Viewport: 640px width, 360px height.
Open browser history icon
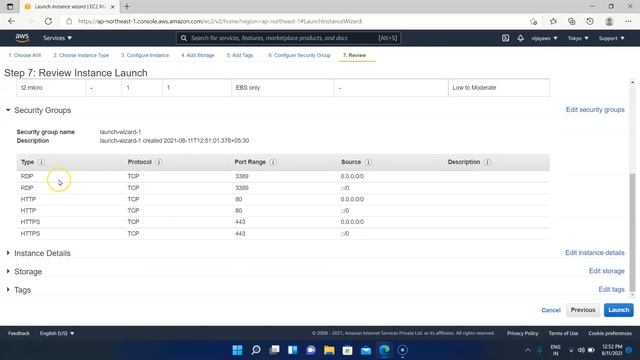[590, 21]
